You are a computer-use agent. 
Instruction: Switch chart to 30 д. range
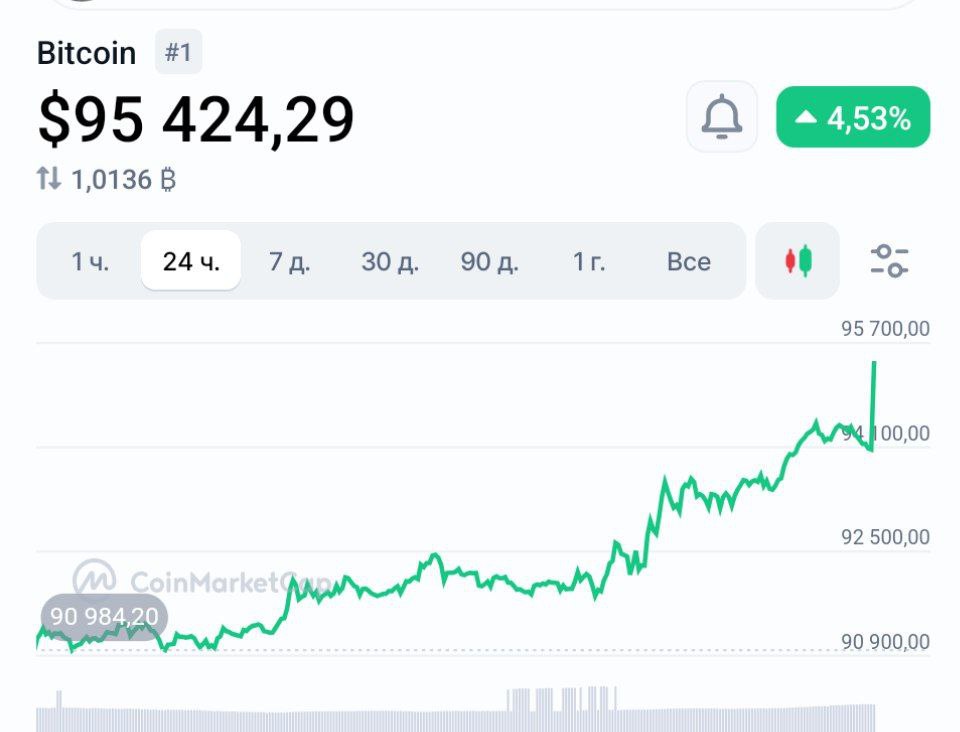(x=390, y=262)
